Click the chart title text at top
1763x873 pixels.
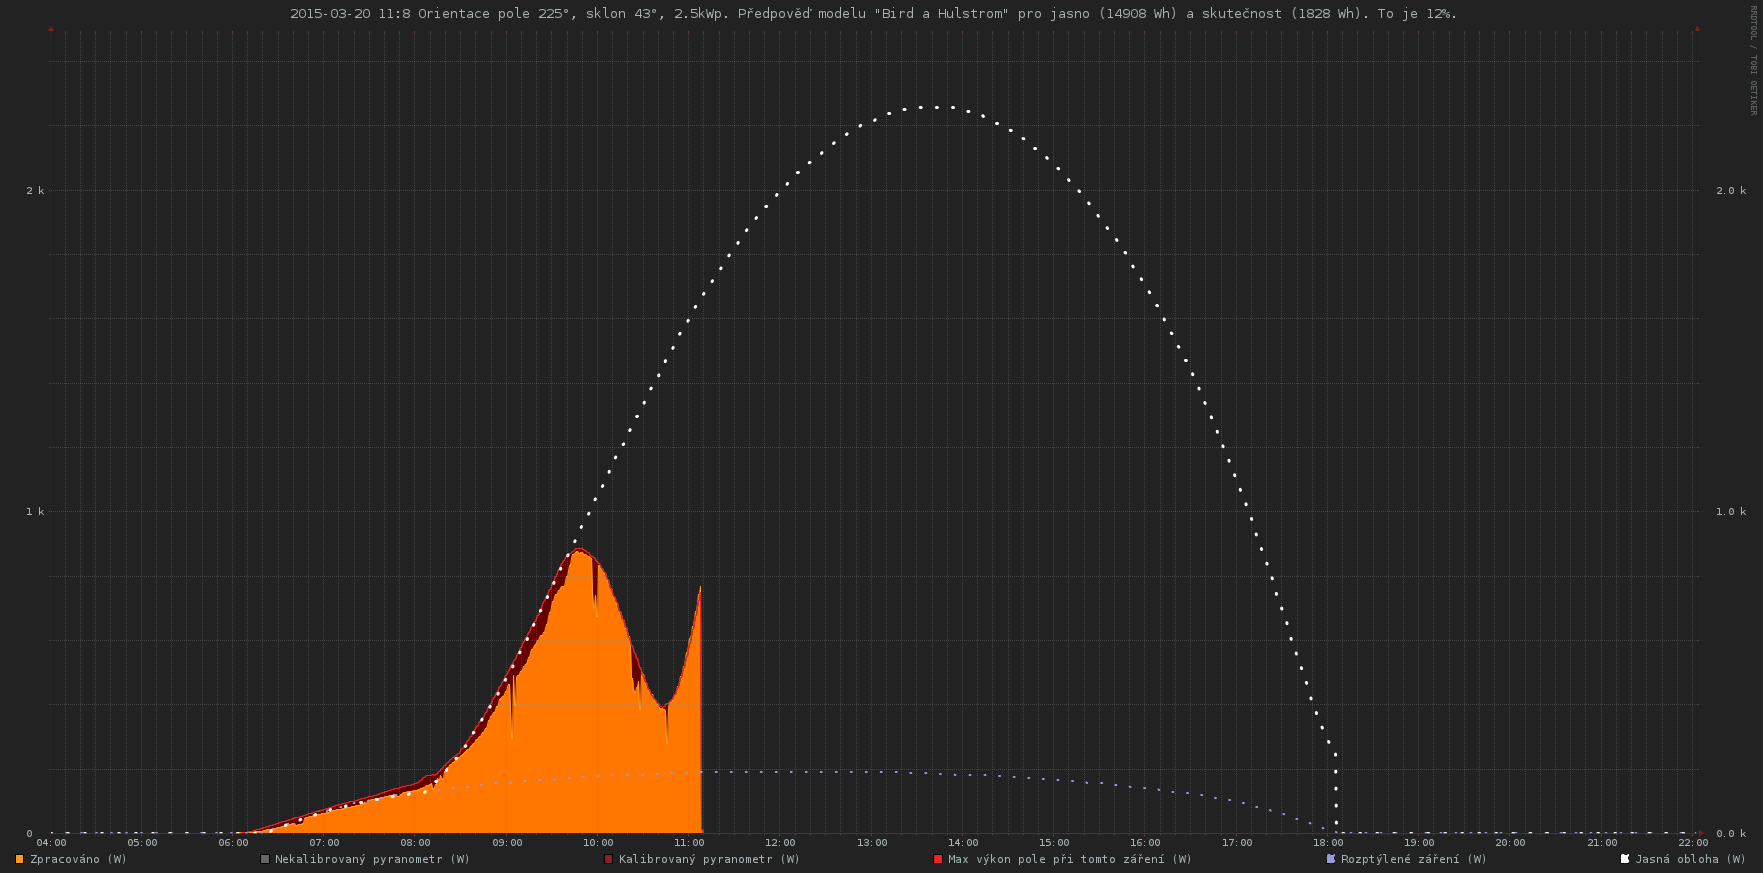873,14
